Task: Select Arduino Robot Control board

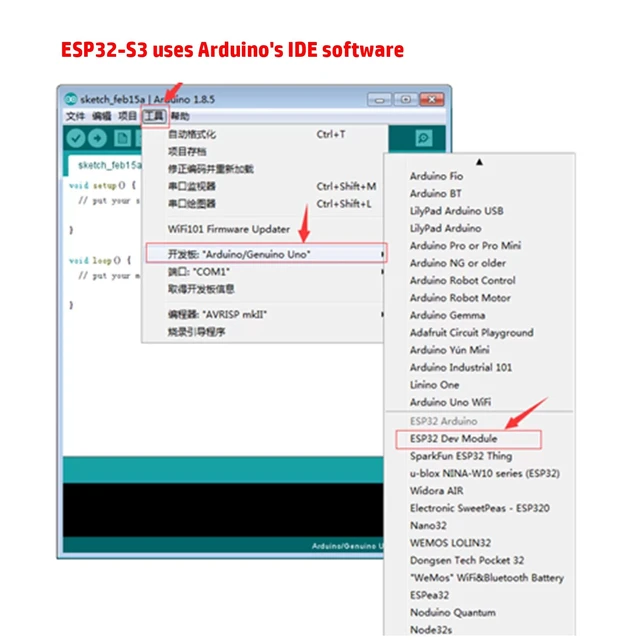Action: (x=480, y=280)
